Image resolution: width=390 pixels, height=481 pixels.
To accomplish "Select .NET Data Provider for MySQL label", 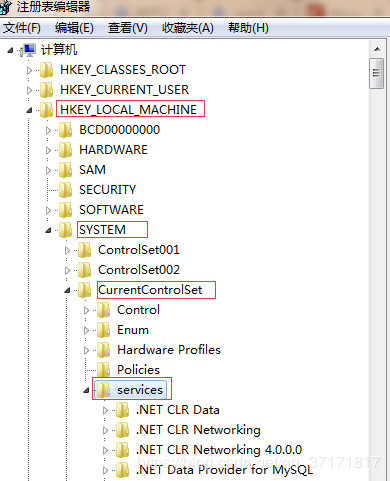I will (224, 470).
